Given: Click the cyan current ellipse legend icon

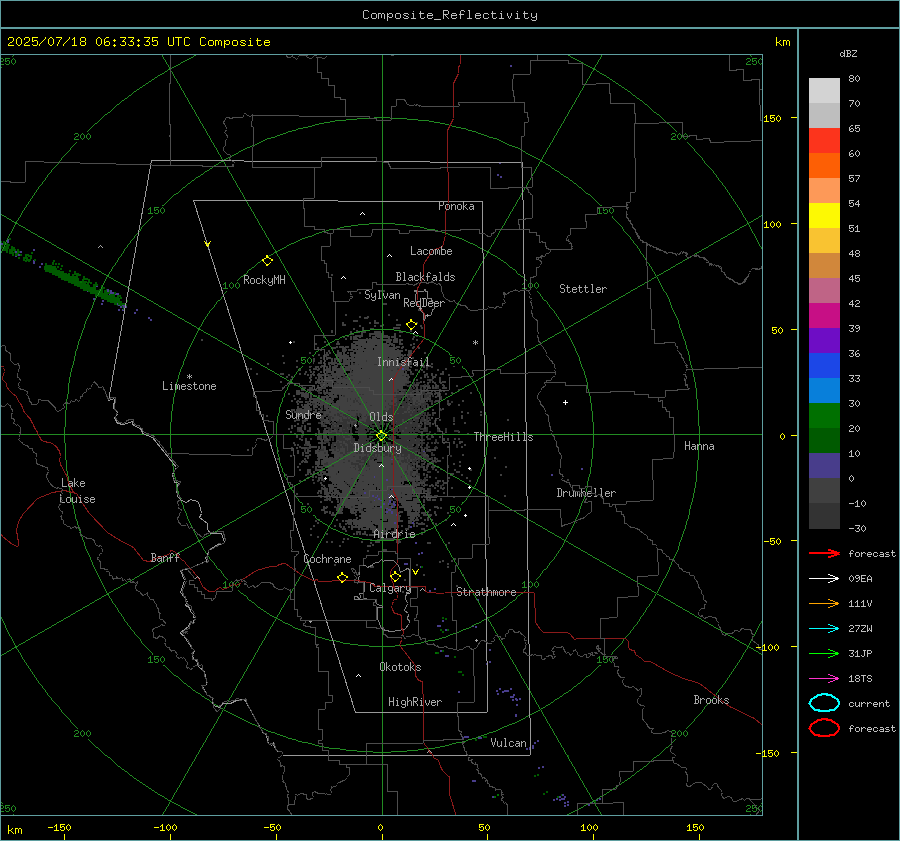Looking at the screenshot, I should point(824,703).
